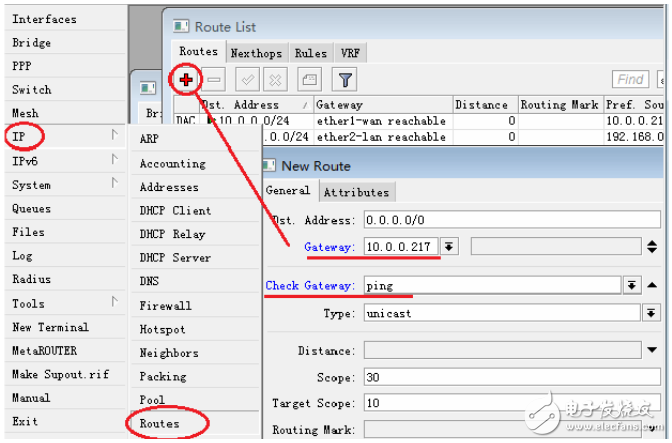This screenshot has height=443, width=672.
Task: Collapse Check Gateway with the up arrow
Action: click(652, 286)
